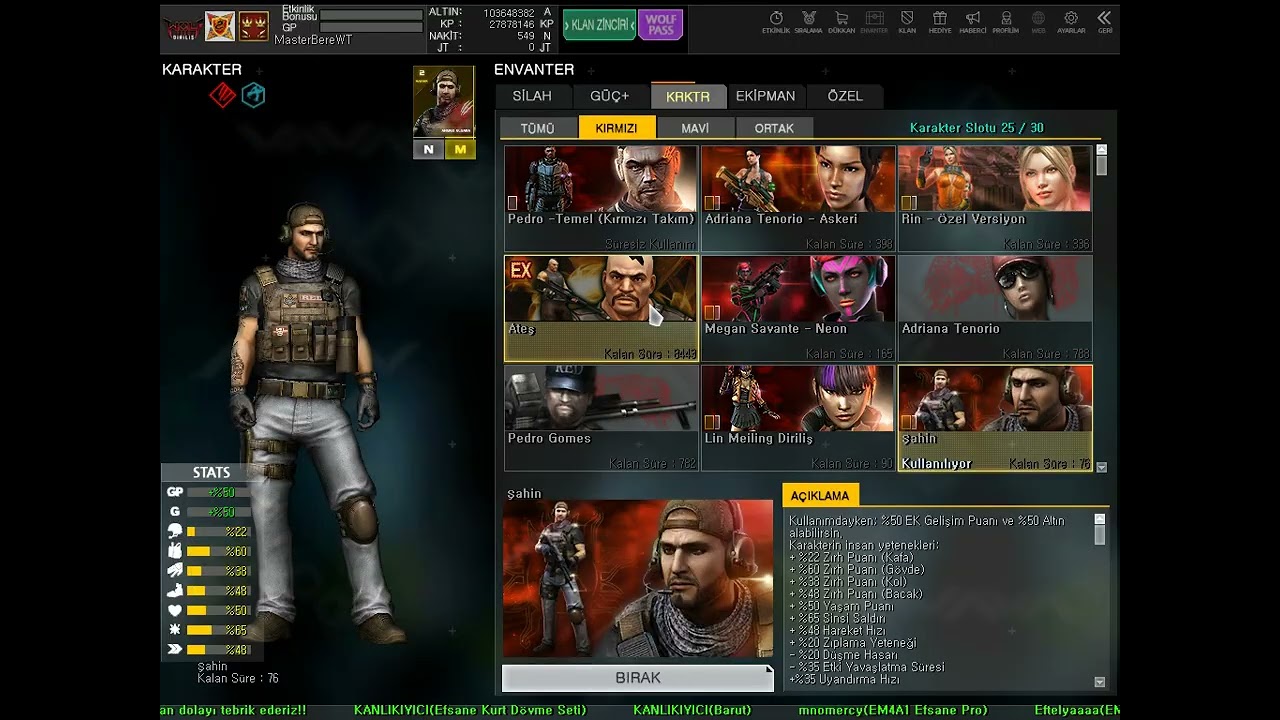Select the red team diamond icon
Screen dimensions: 1280x720
click(222, 95)
